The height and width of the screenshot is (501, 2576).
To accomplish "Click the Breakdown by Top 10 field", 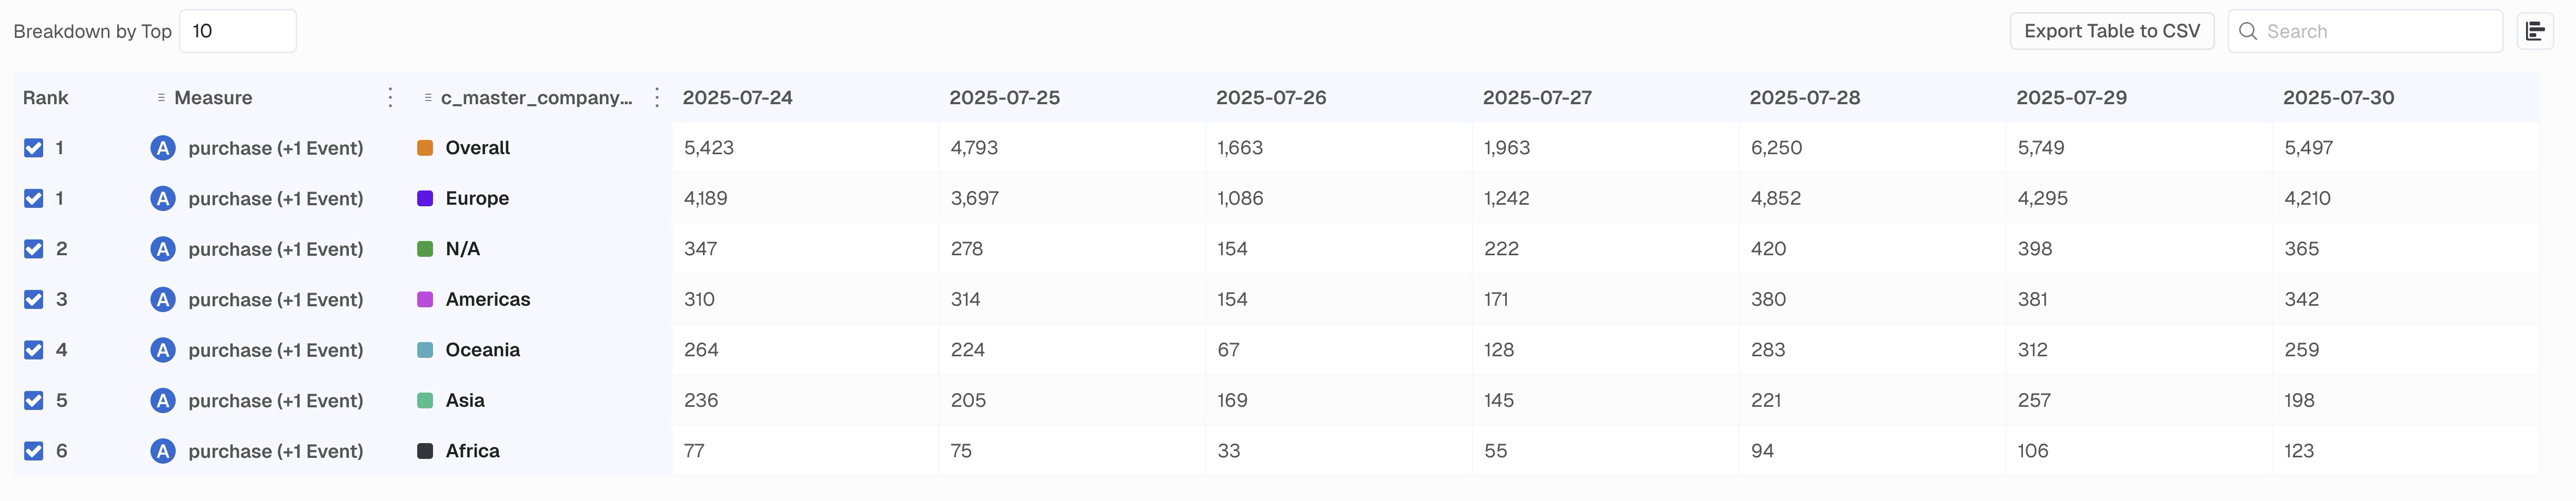I will pos(237,31).
